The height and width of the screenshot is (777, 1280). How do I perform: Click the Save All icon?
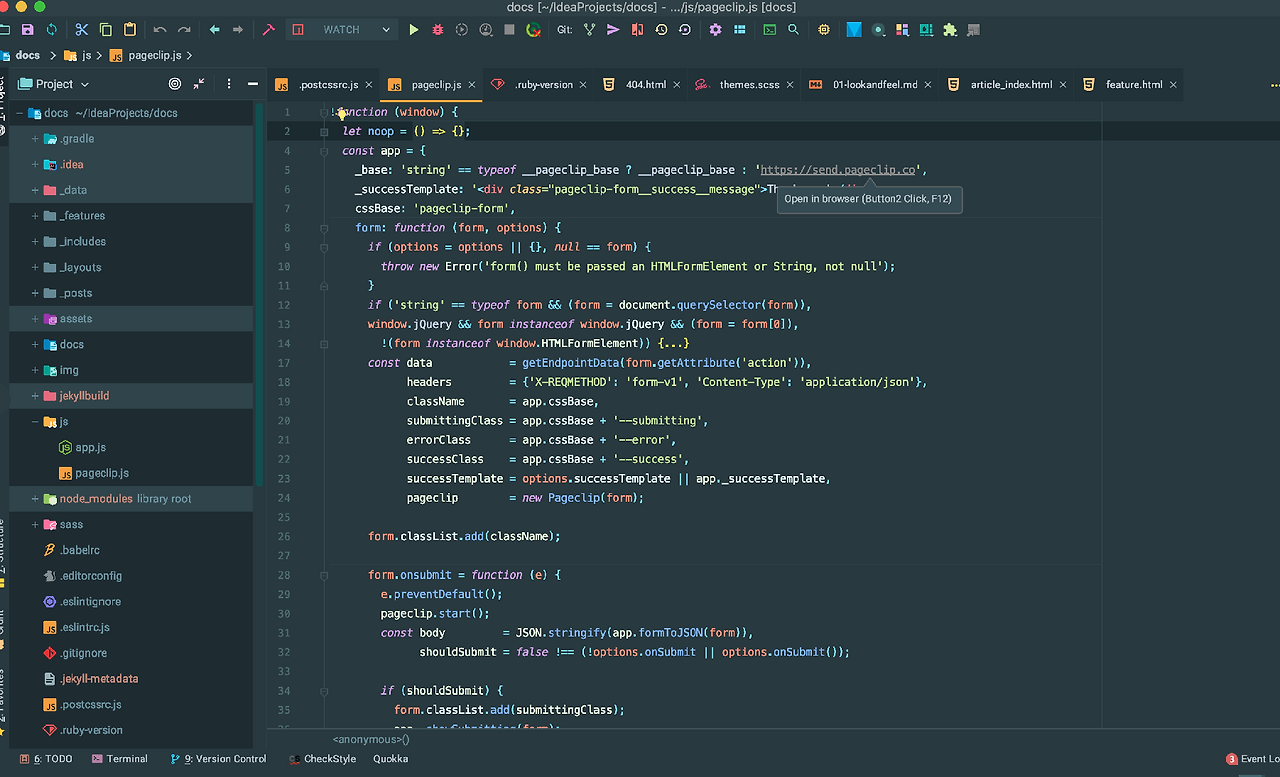(27, 30)
